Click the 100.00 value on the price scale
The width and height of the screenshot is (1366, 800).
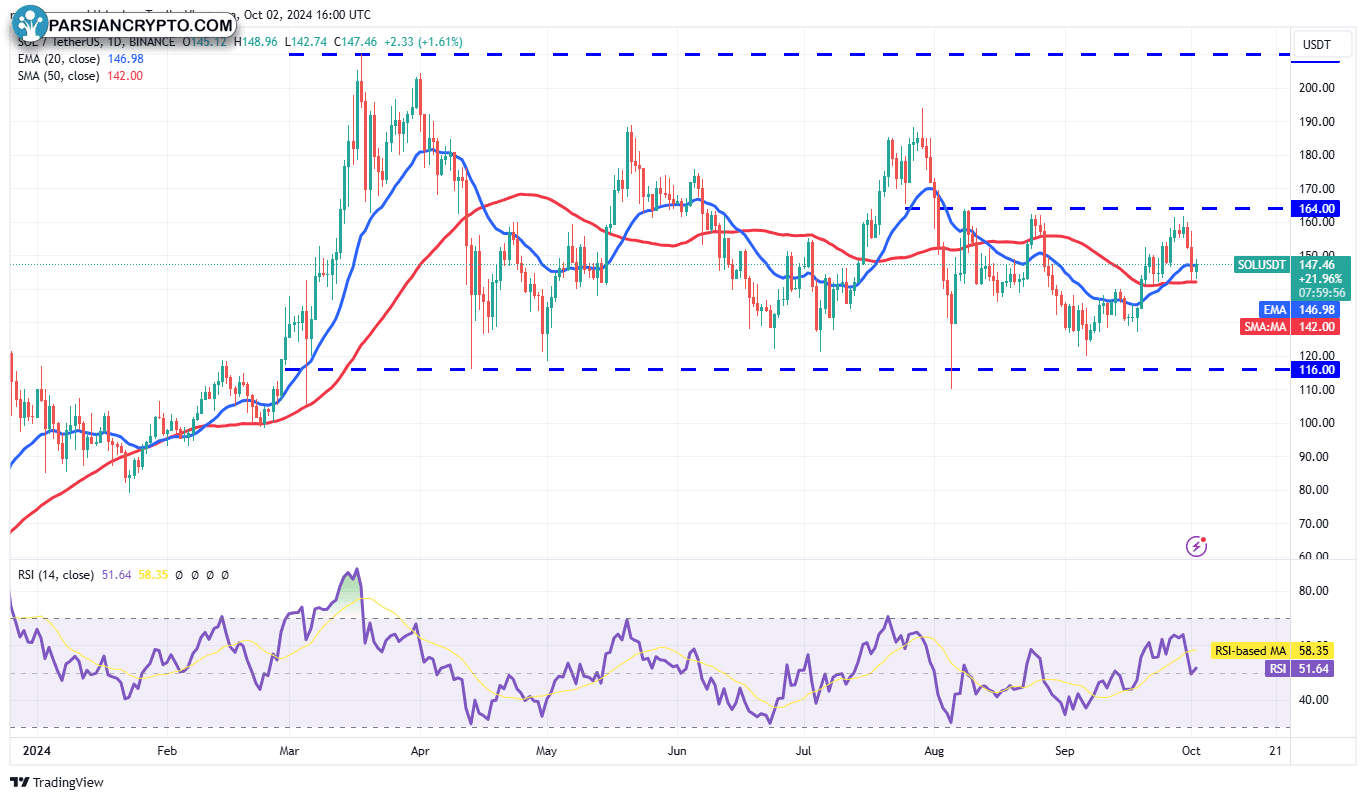coord(1315,423)
